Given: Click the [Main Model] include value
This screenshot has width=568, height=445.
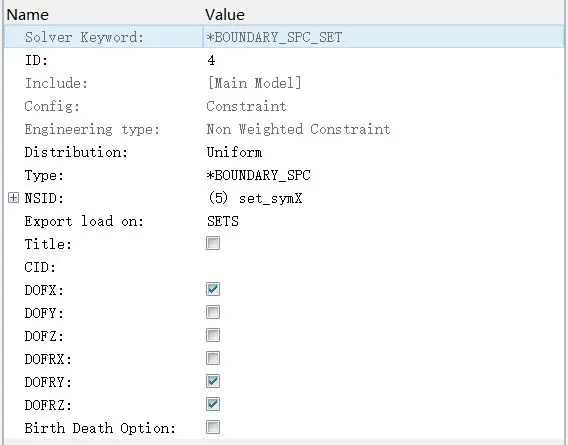Looking at the screenshot, I should pos(254,83).
